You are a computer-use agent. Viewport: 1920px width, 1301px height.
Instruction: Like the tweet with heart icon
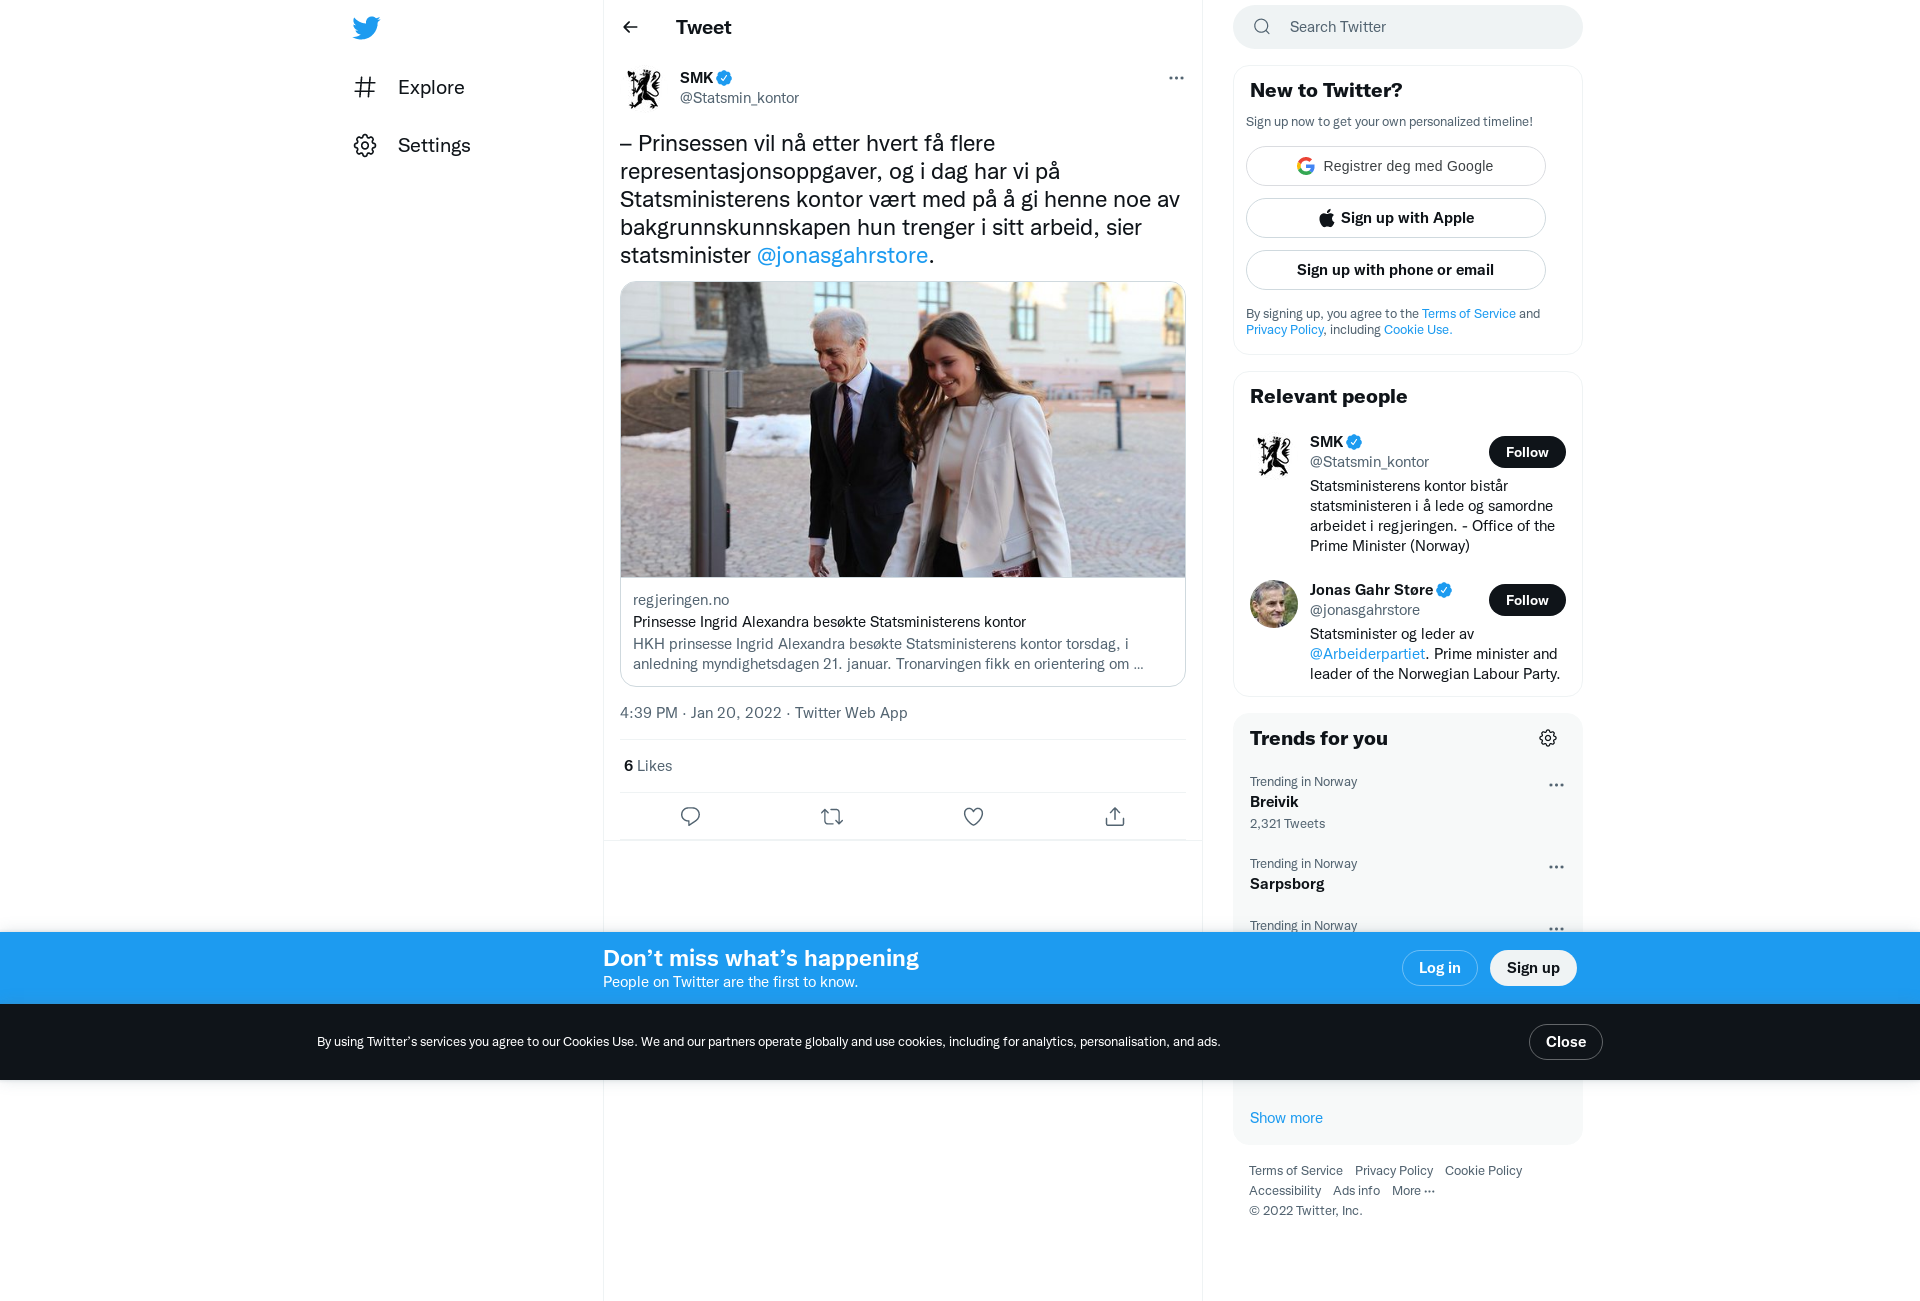point(973,817)
